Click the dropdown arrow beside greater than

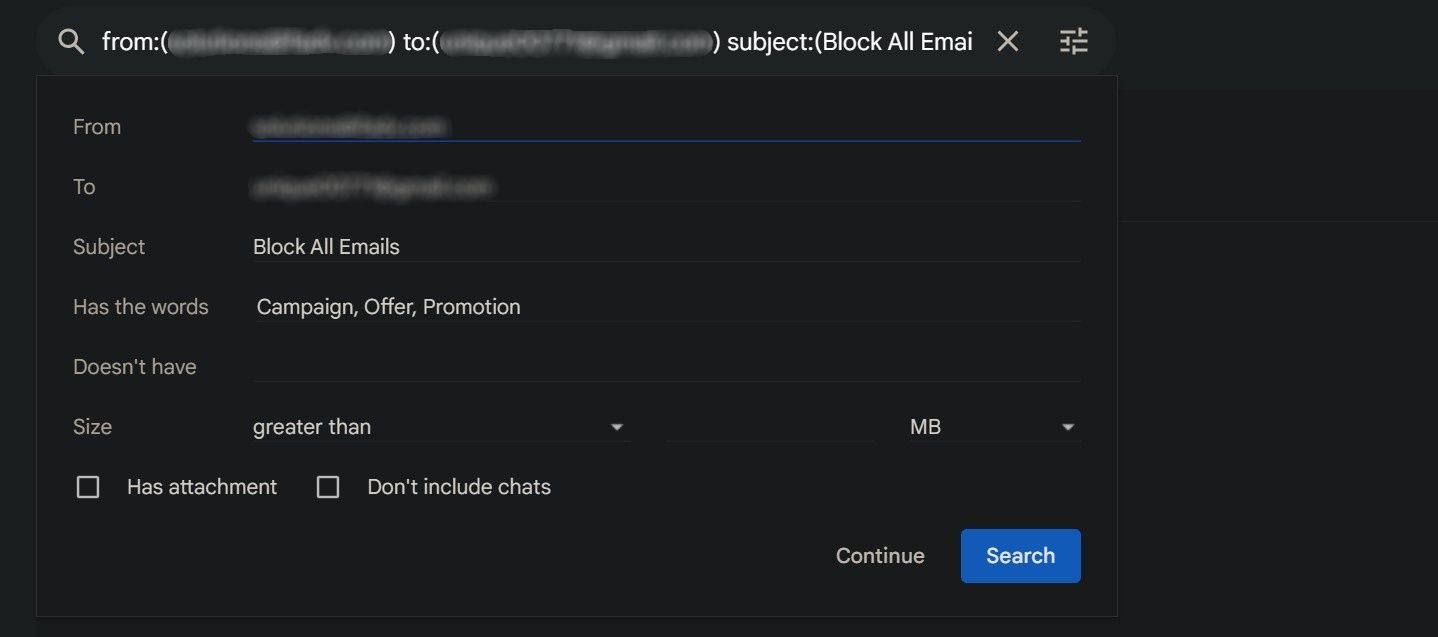617,426
